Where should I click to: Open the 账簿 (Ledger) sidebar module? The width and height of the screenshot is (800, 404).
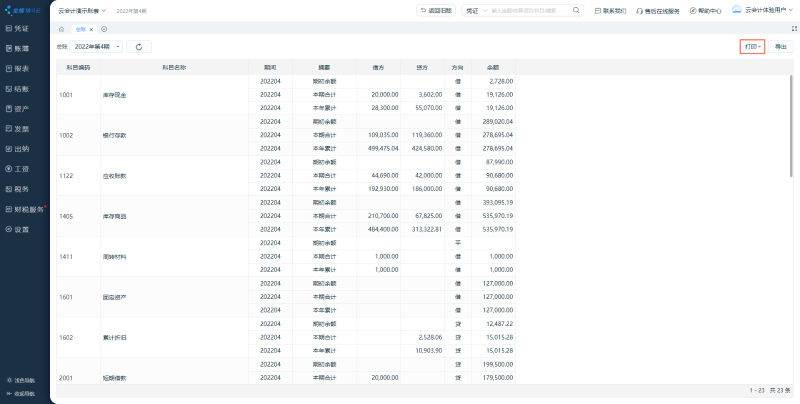22,48
